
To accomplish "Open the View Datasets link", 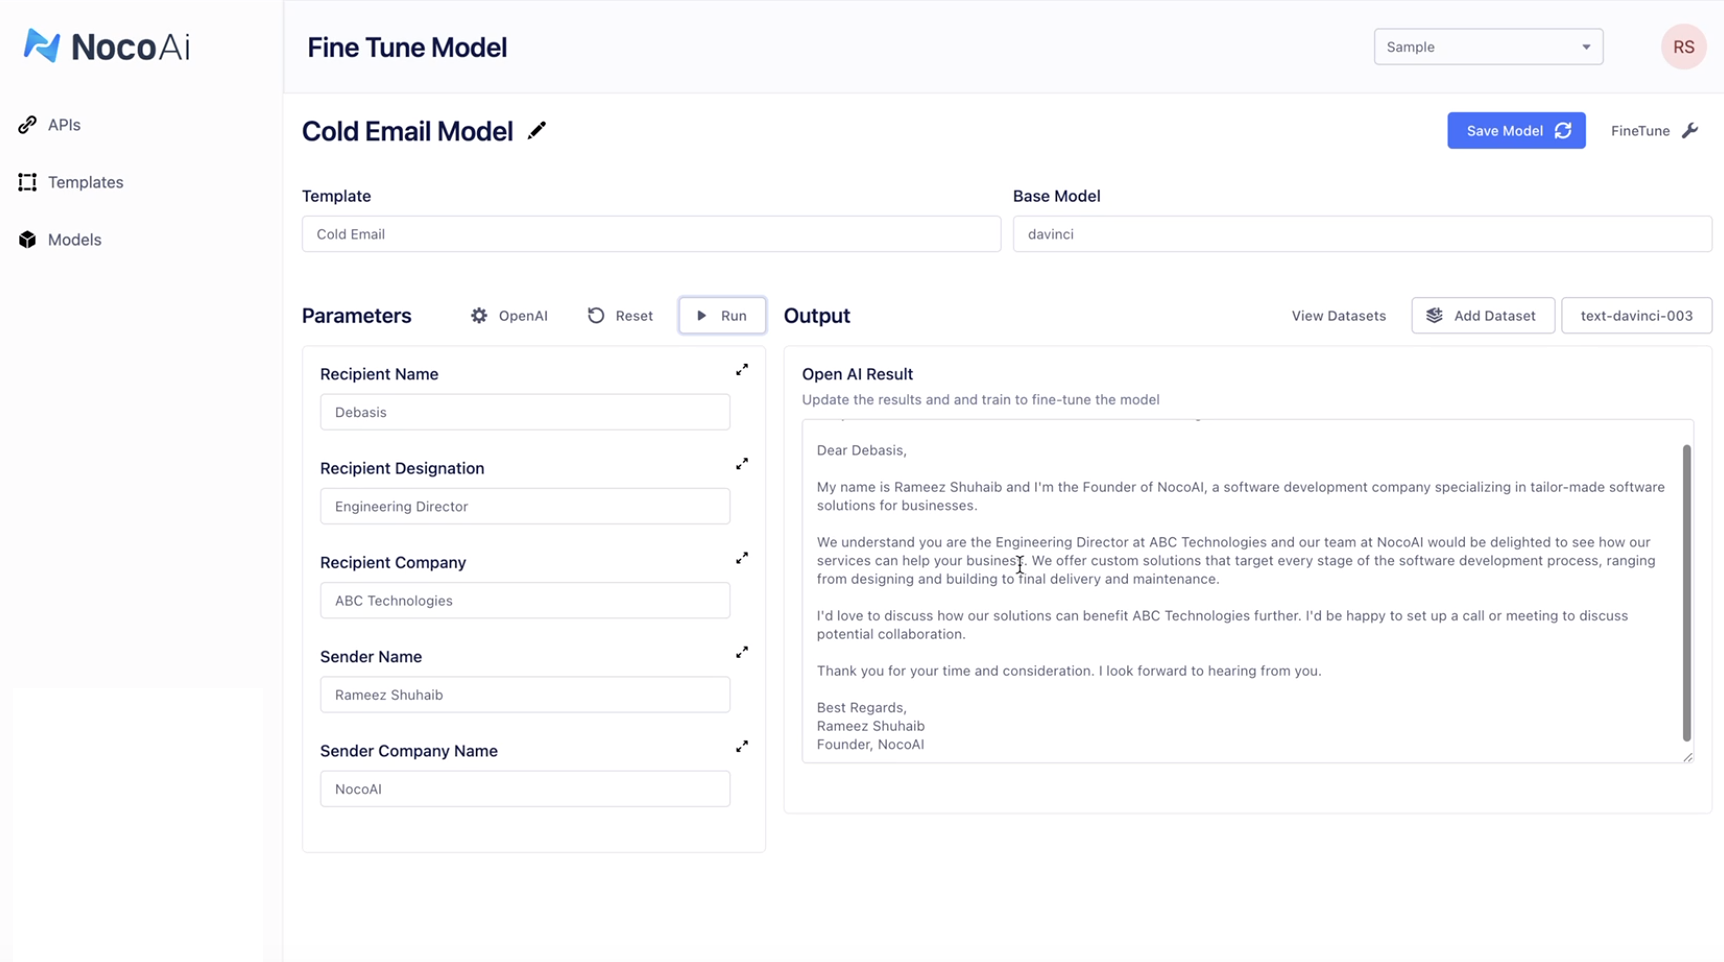I will pyautogui.click(x=1338, y=316).
